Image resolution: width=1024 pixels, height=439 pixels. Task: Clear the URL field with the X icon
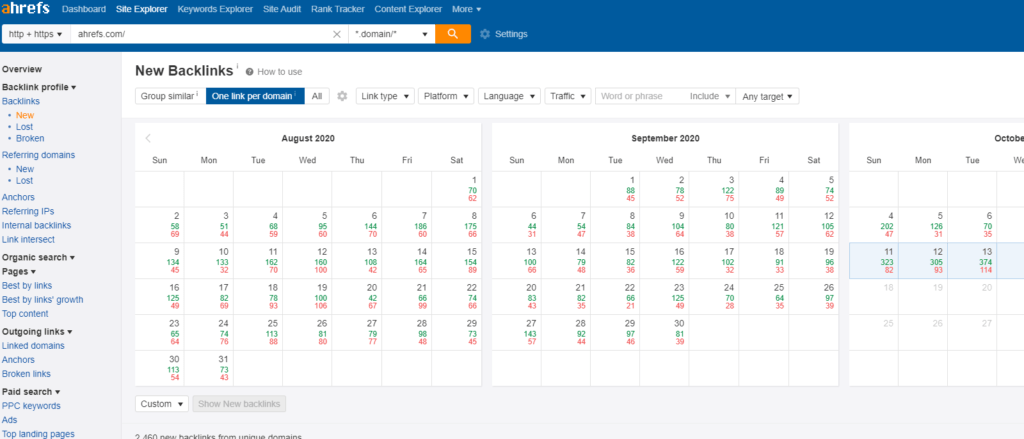pos(337,34)
